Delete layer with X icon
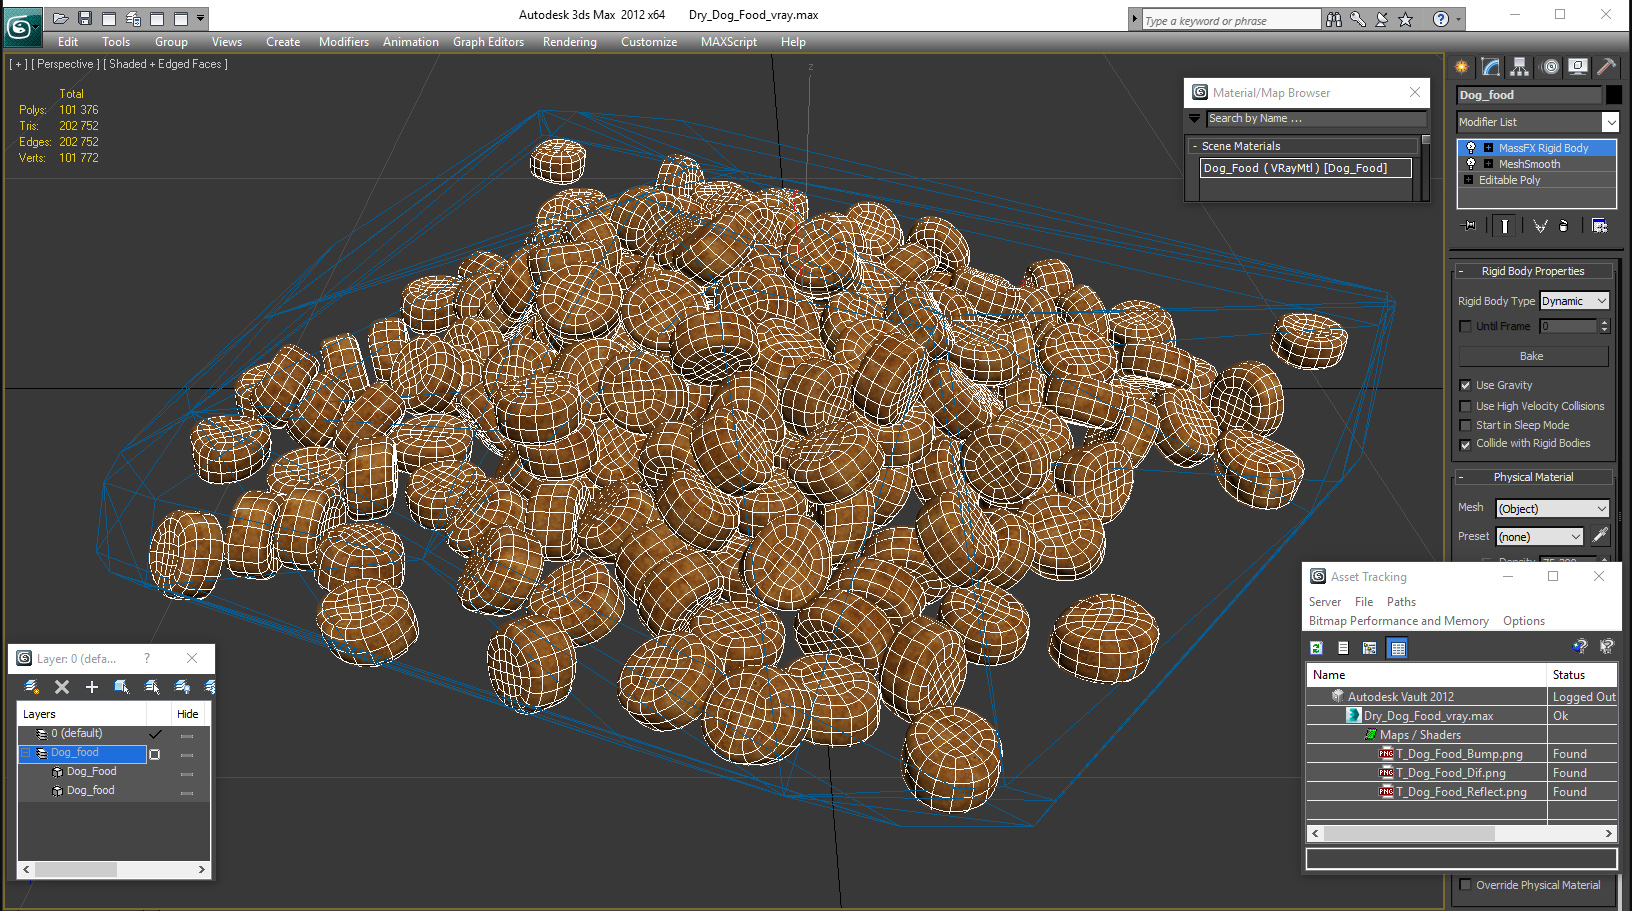The image size is (1632, 911). [62, 687]
